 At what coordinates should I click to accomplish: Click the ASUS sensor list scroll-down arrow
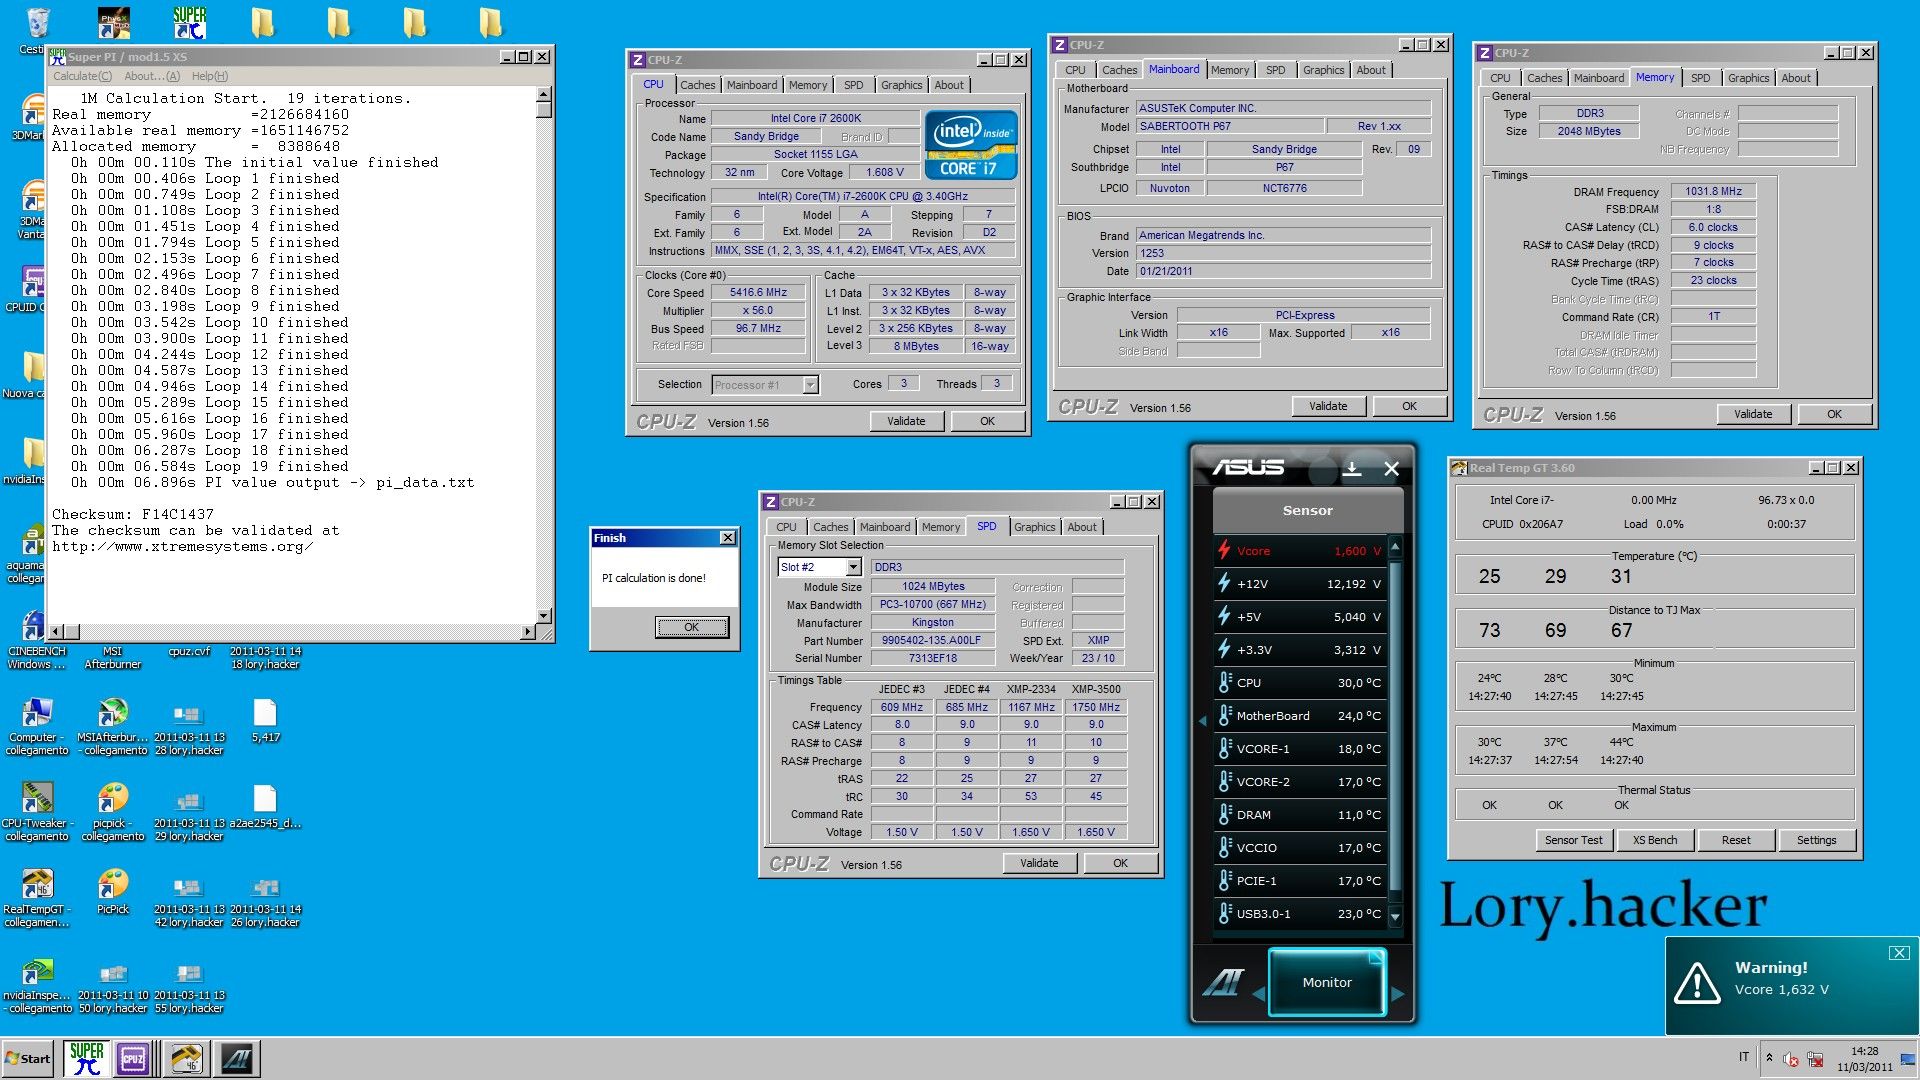(x=1395, y=916)
